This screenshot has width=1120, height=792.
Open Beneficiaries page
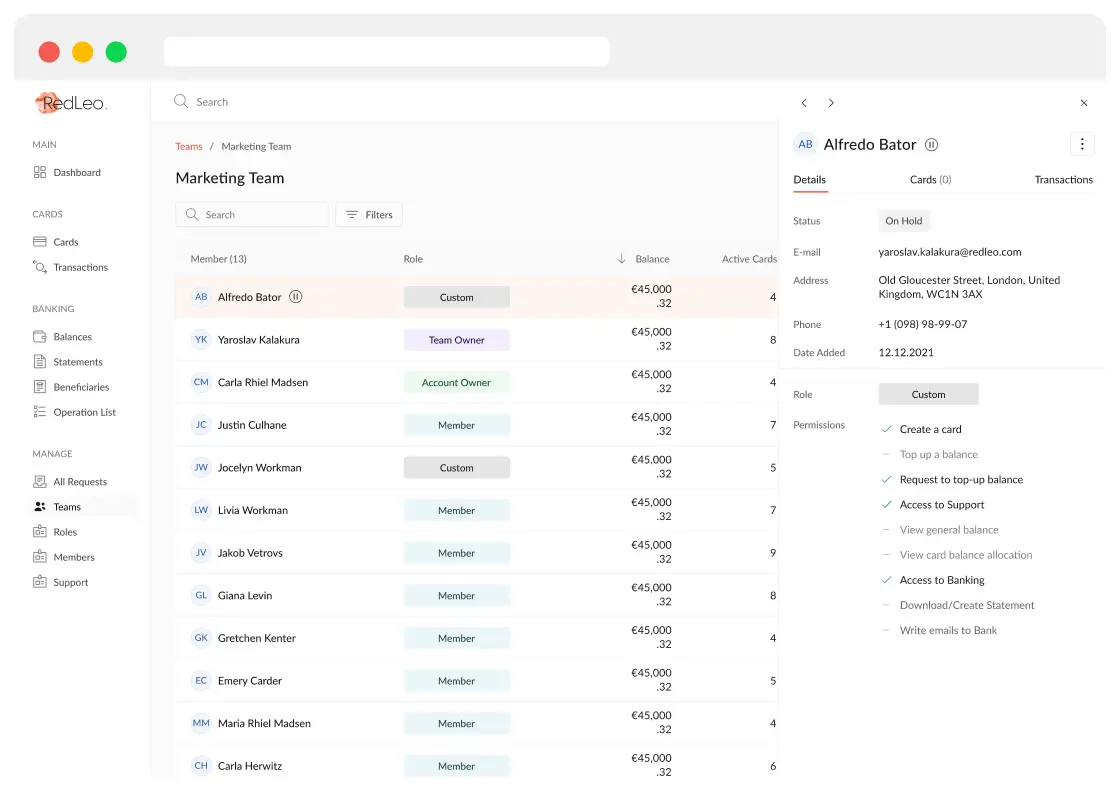tap(71, 387)
